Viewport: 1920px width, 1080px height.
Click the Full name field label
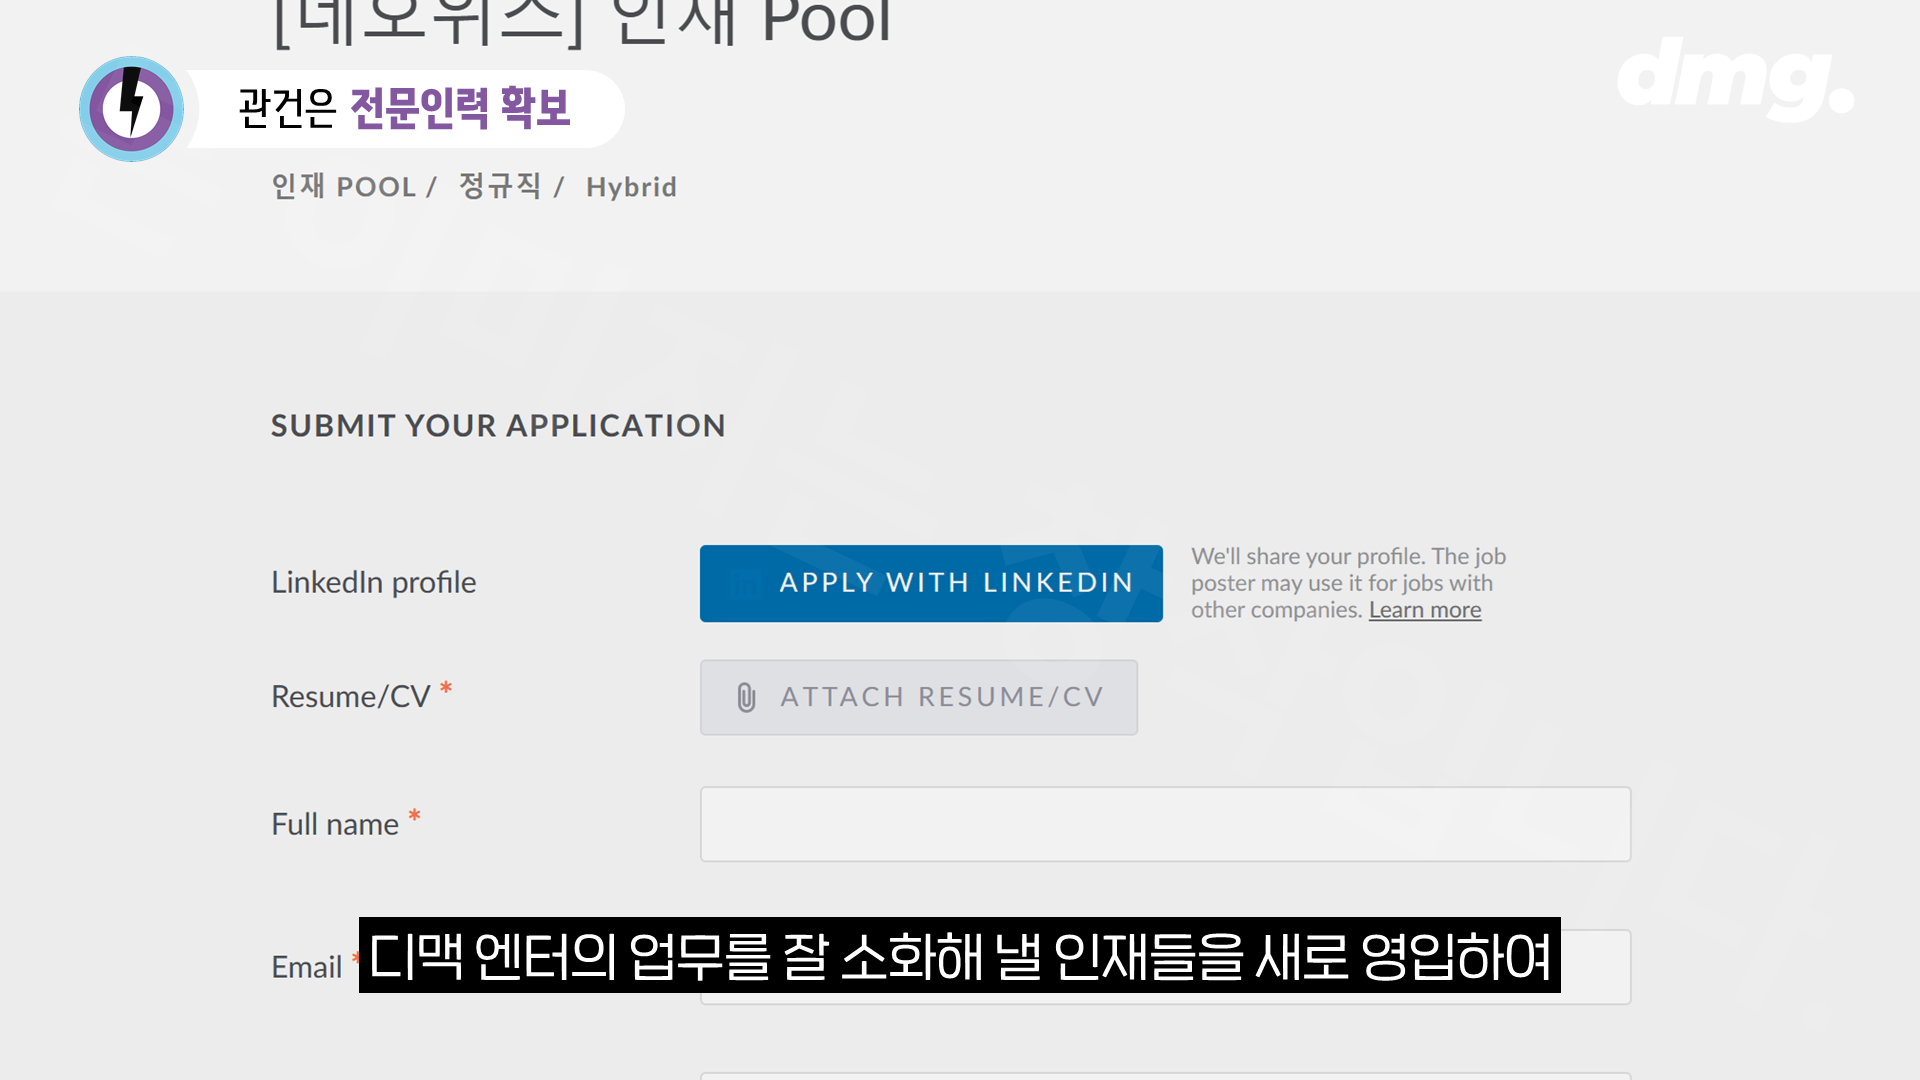pyautogui.click(x=334, y=824)
